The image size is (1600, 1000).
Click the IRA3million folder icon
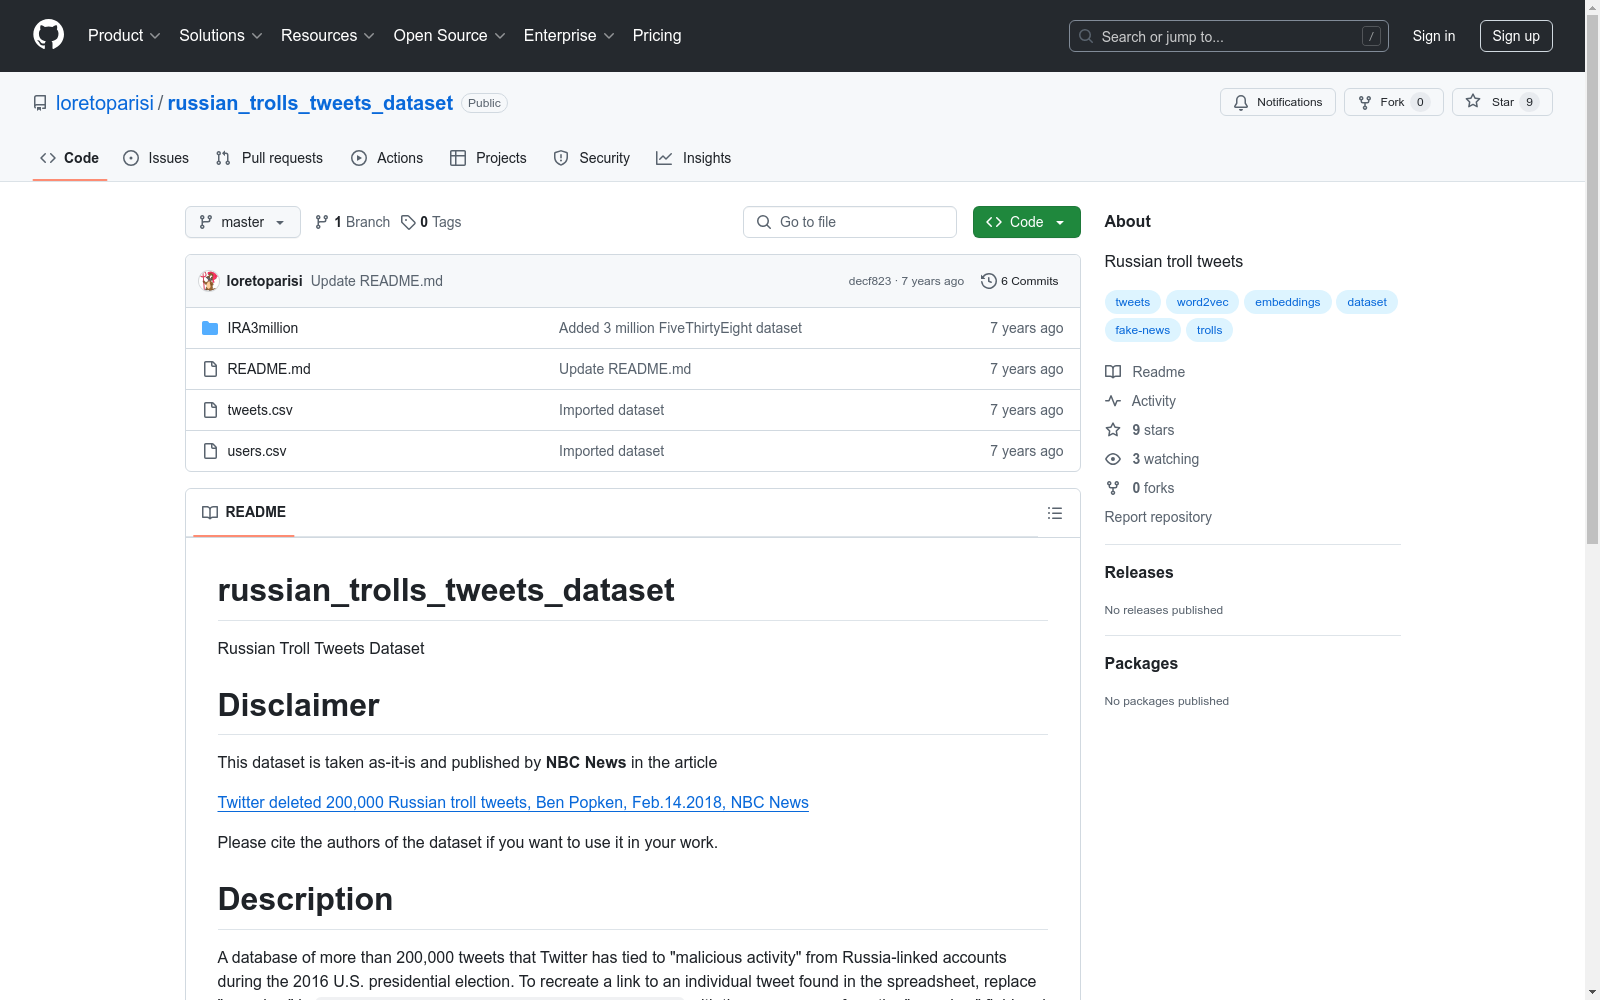tap(210, 328)
